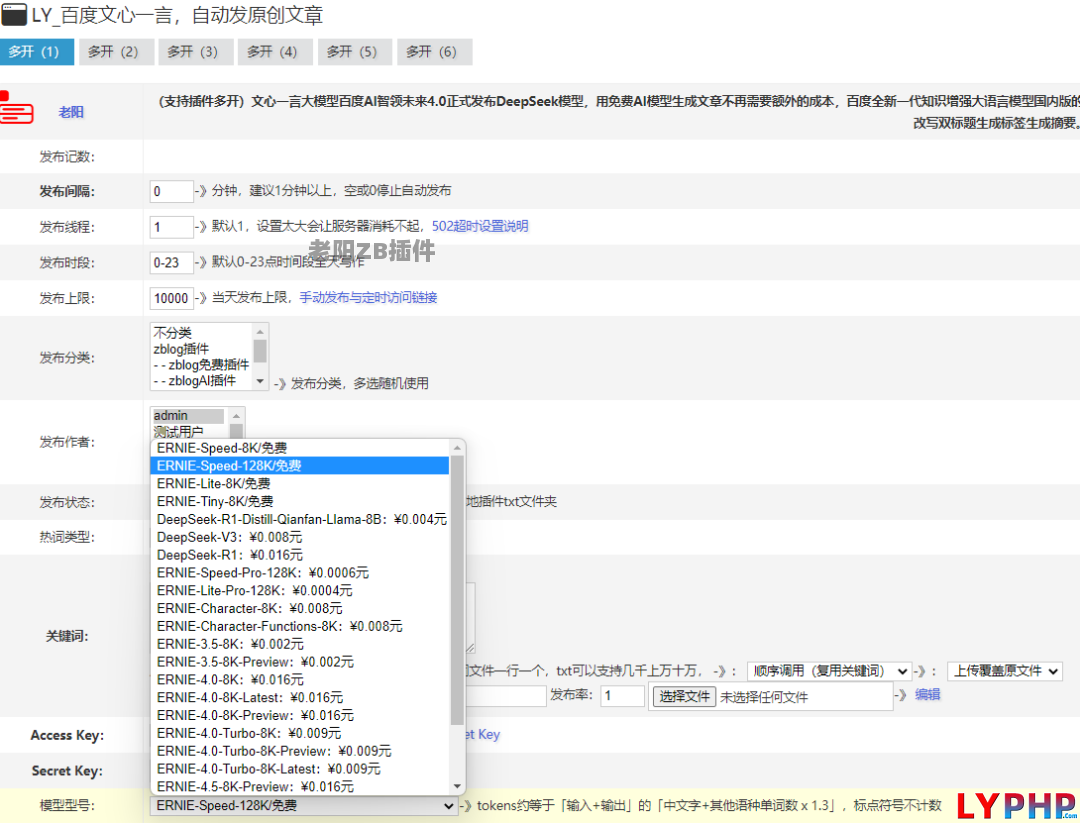Click the 发布间隔 minutes input field

coord(172,191)
